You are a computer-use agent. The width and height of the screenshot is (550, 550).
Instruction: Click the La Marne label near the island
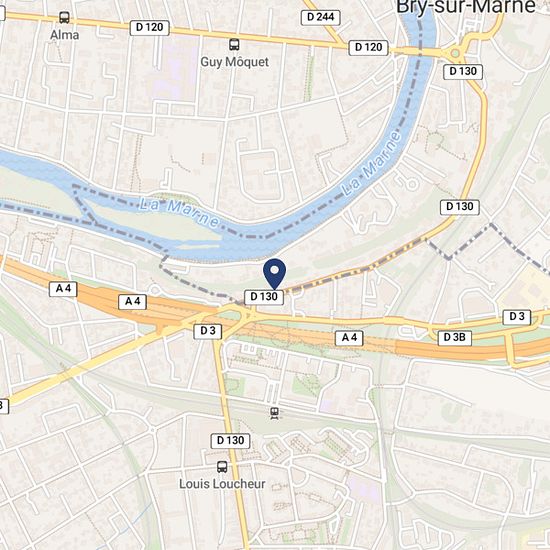click(179, 213)
